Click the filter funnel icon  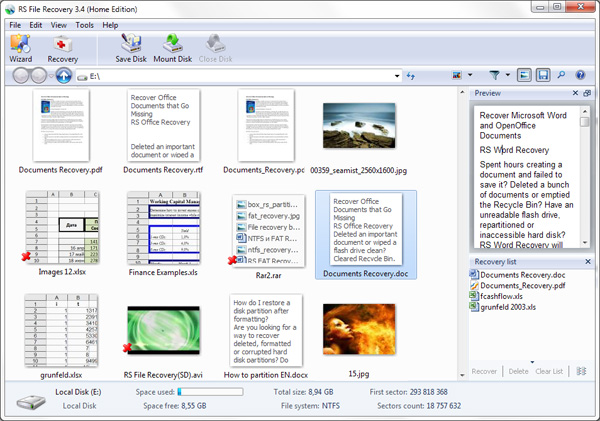click(x=494, y=75)
